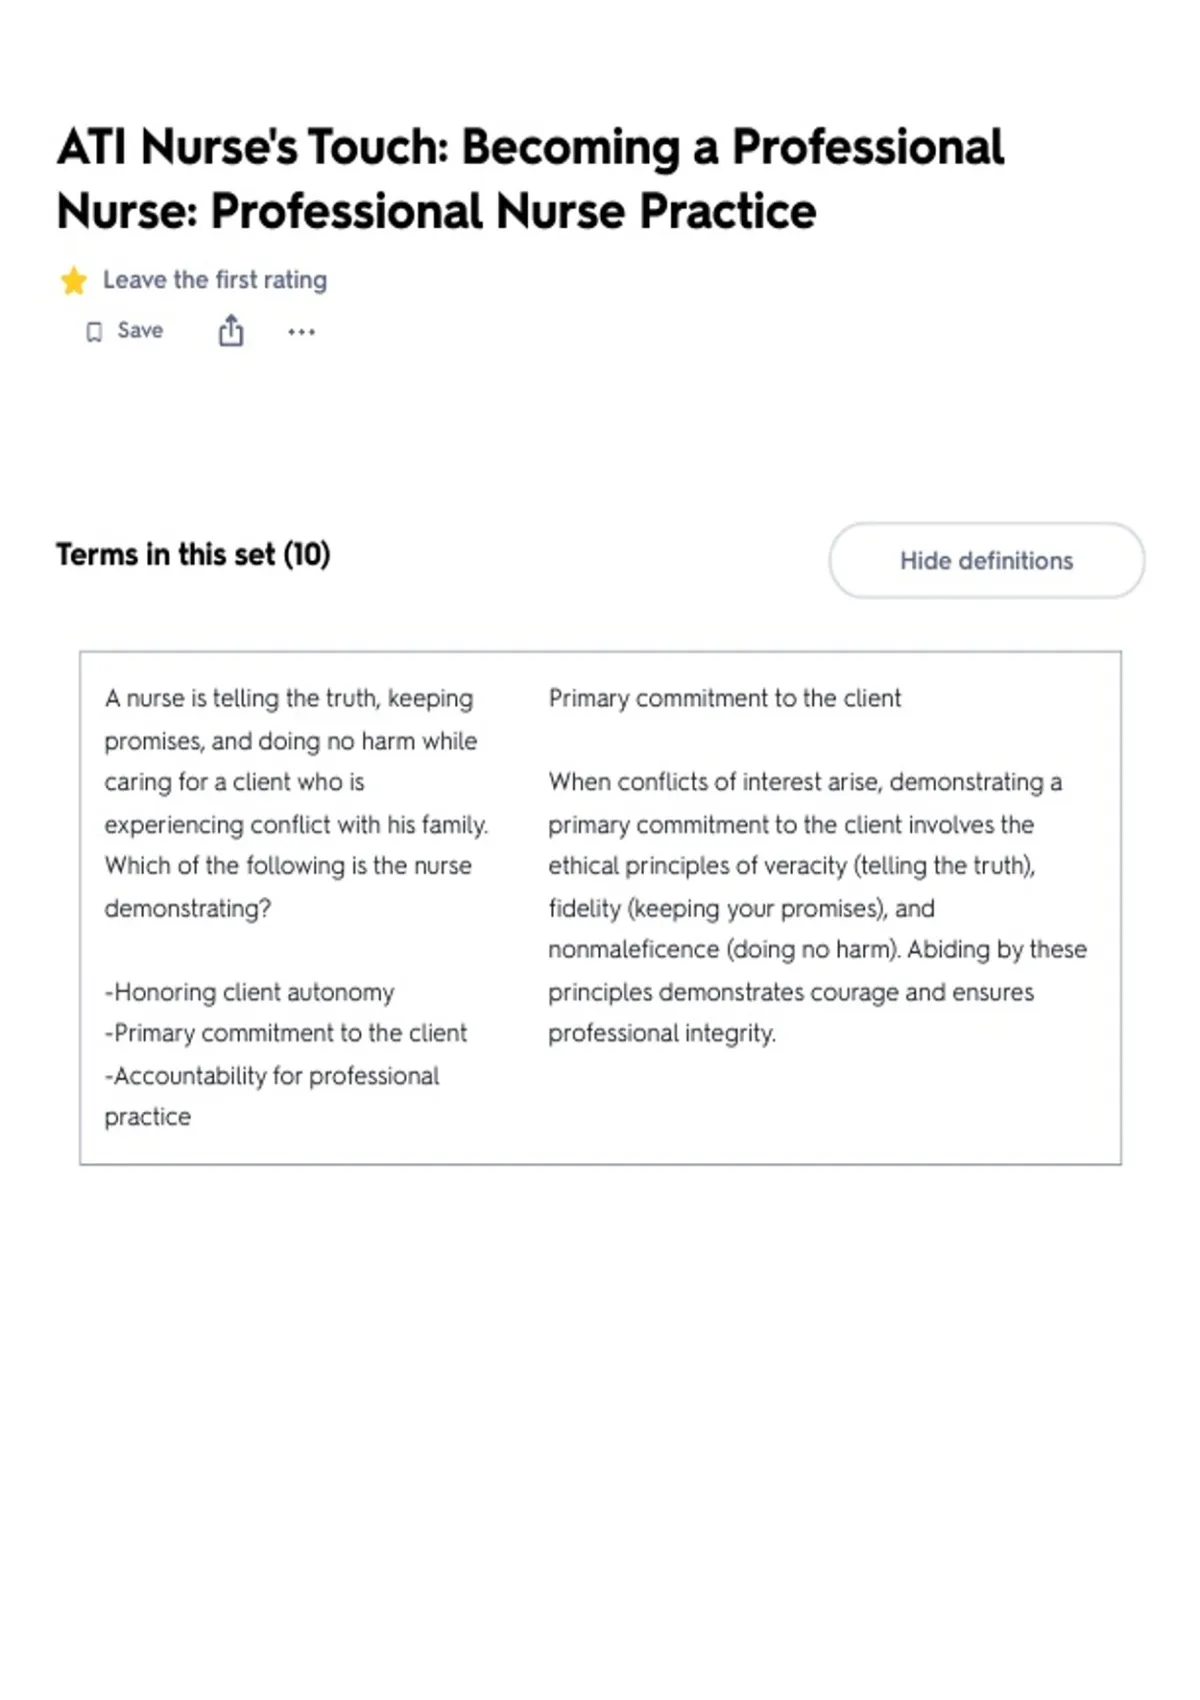The image size is (1200, 1700).
Task: Click the flashcard term card
Action: pyautogui.click(x=600, y=908)
